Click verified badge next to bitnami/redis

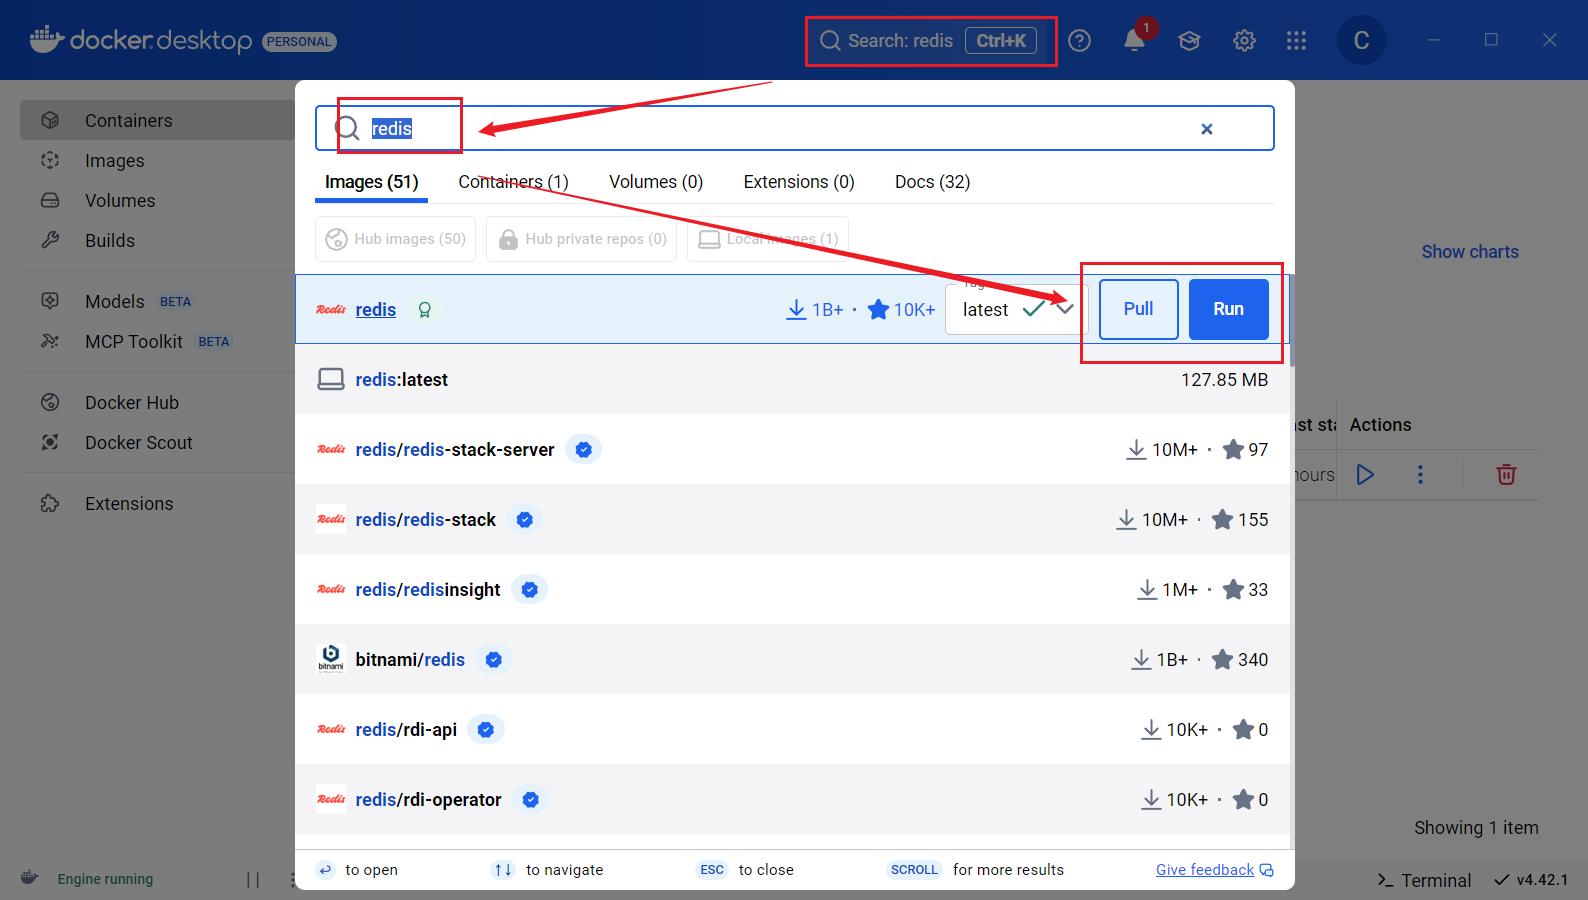click(494, 660)
